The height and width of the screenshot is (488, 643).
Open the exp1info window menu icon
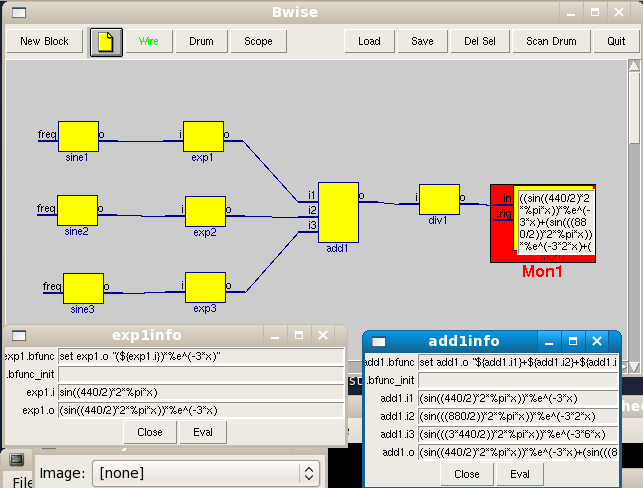[19, 336]
